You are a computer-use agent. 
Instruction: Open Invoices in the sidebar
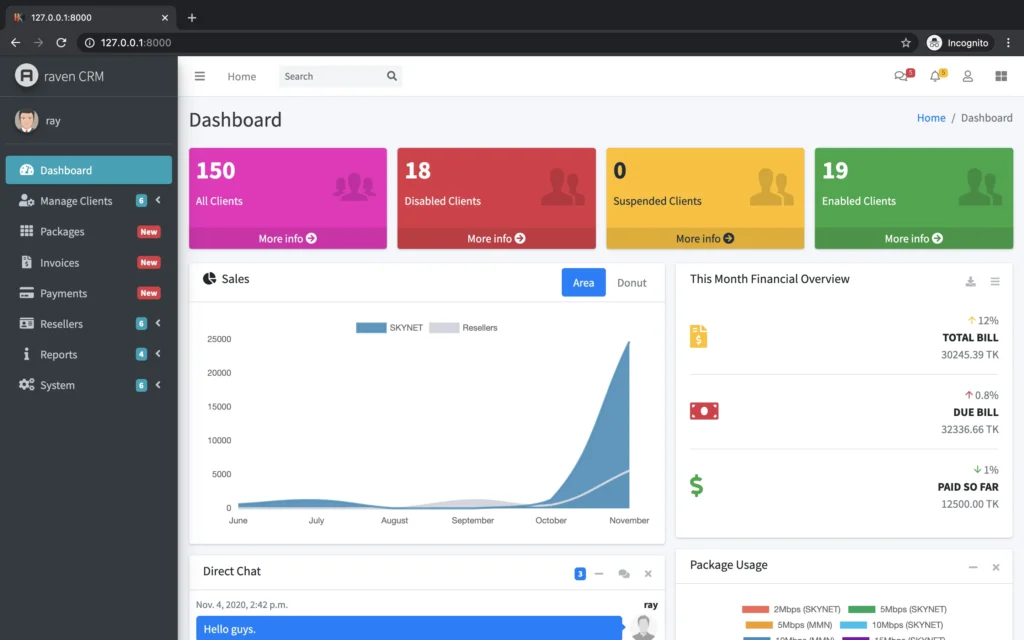(89, 263)
